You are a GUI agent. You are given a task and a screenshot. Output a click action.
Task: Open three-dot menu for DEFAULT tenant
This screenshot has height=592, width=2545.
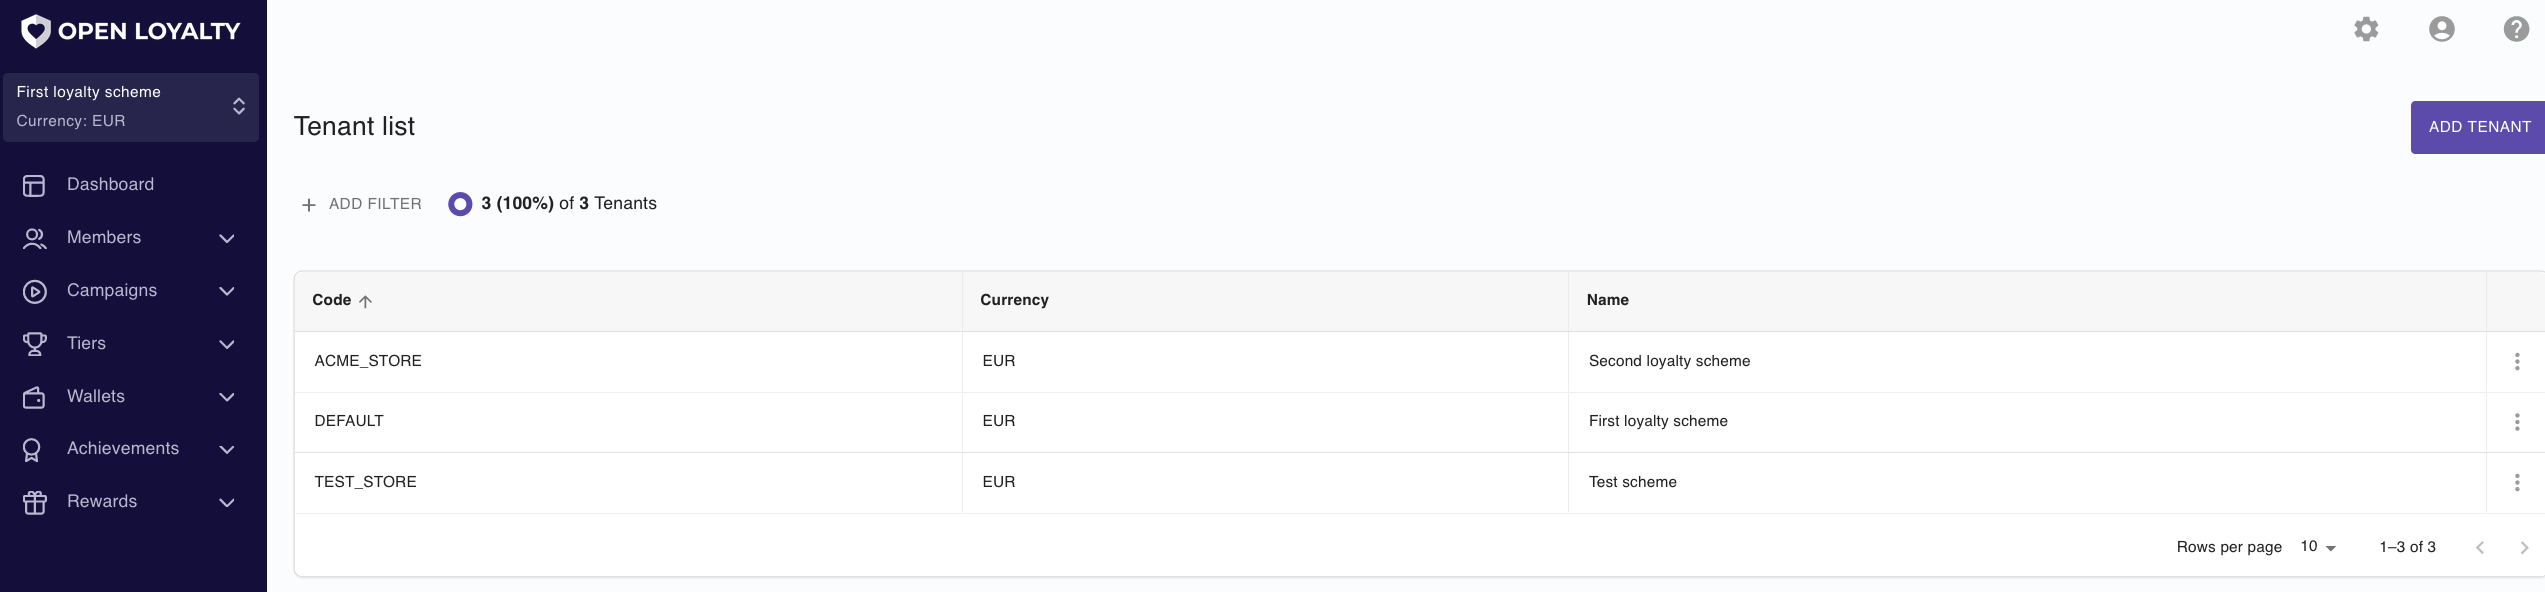(2516, 422)
